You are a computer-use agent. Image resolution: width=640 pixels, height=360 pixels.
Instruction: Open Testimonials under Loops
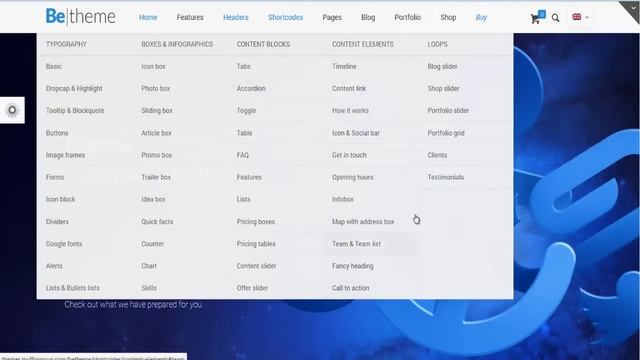coord(445,177)
